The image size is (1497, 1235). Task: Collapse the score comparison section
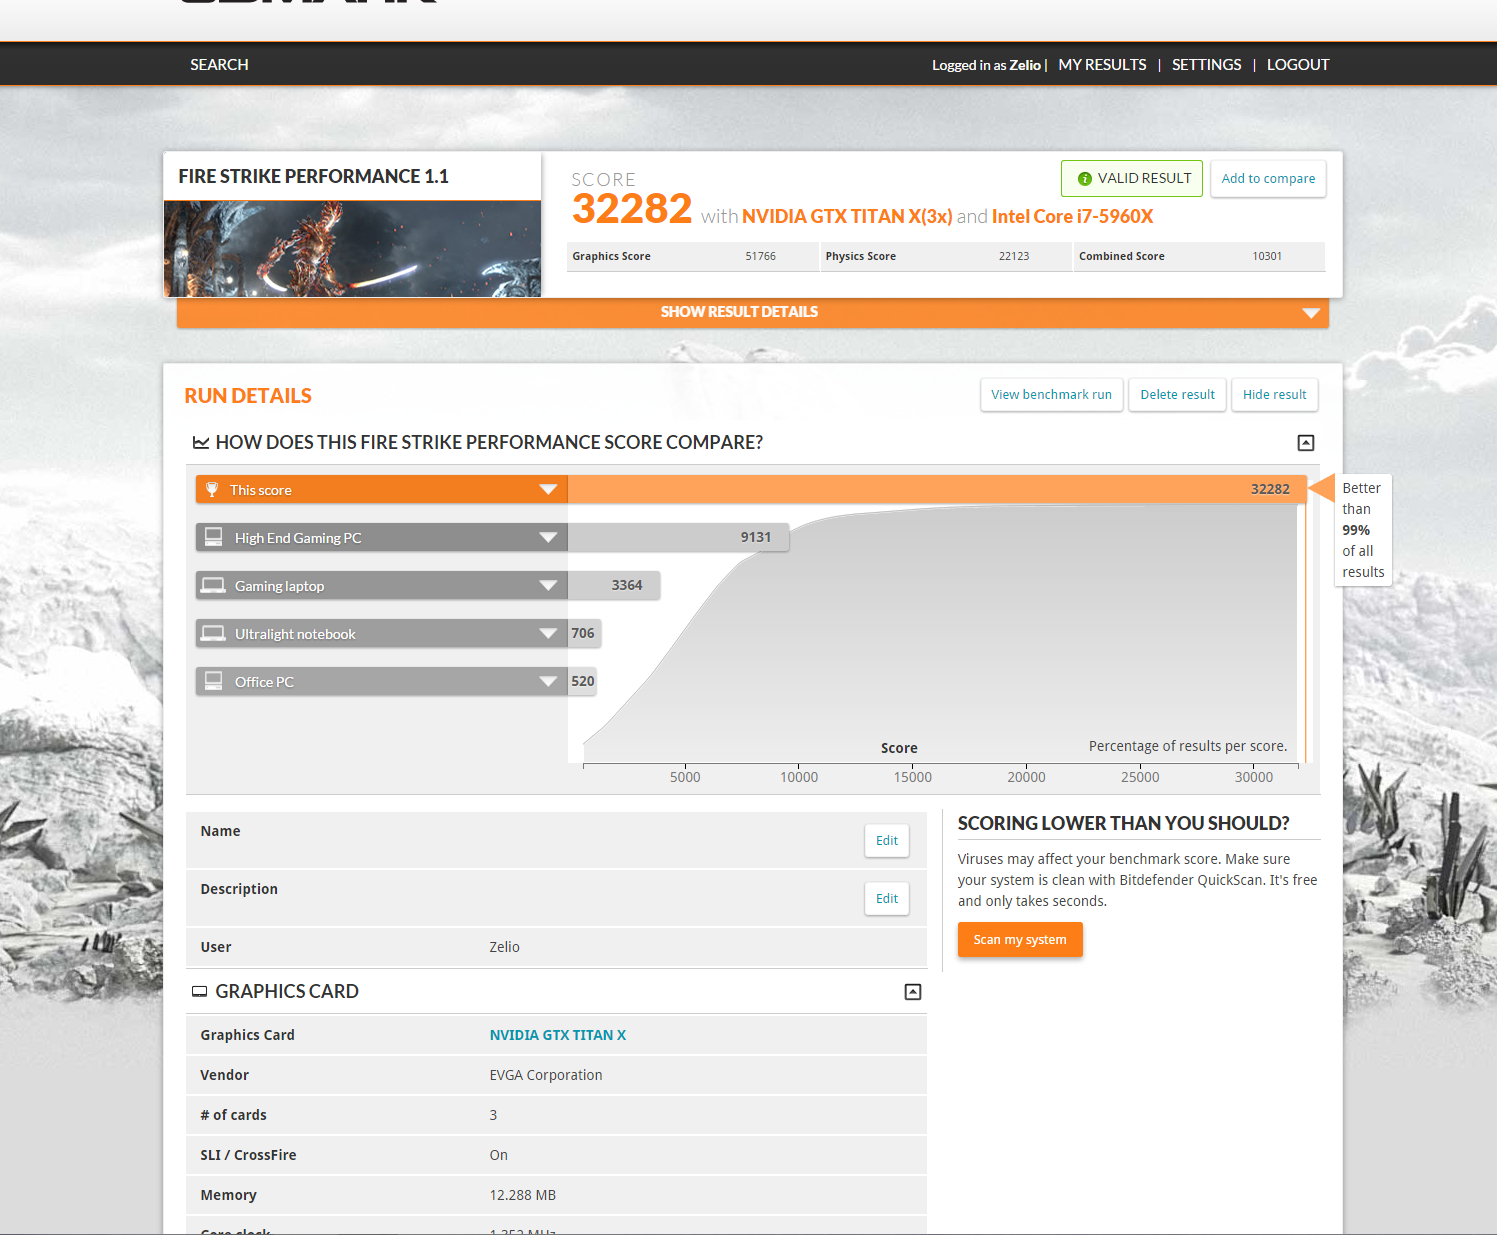tap(1306, 443)
